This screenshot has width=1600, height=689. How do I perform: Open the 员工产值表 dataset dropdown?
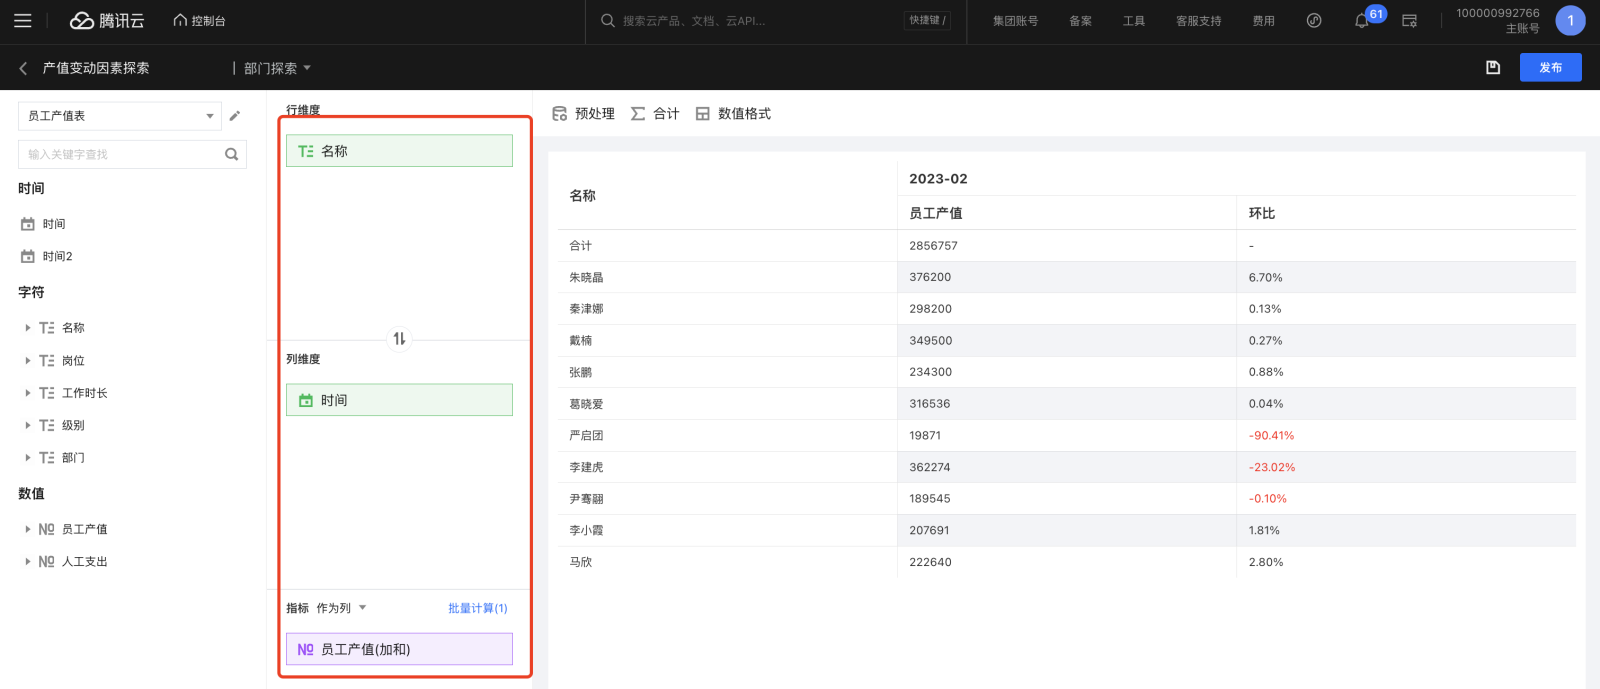click(x=120, y=116)
